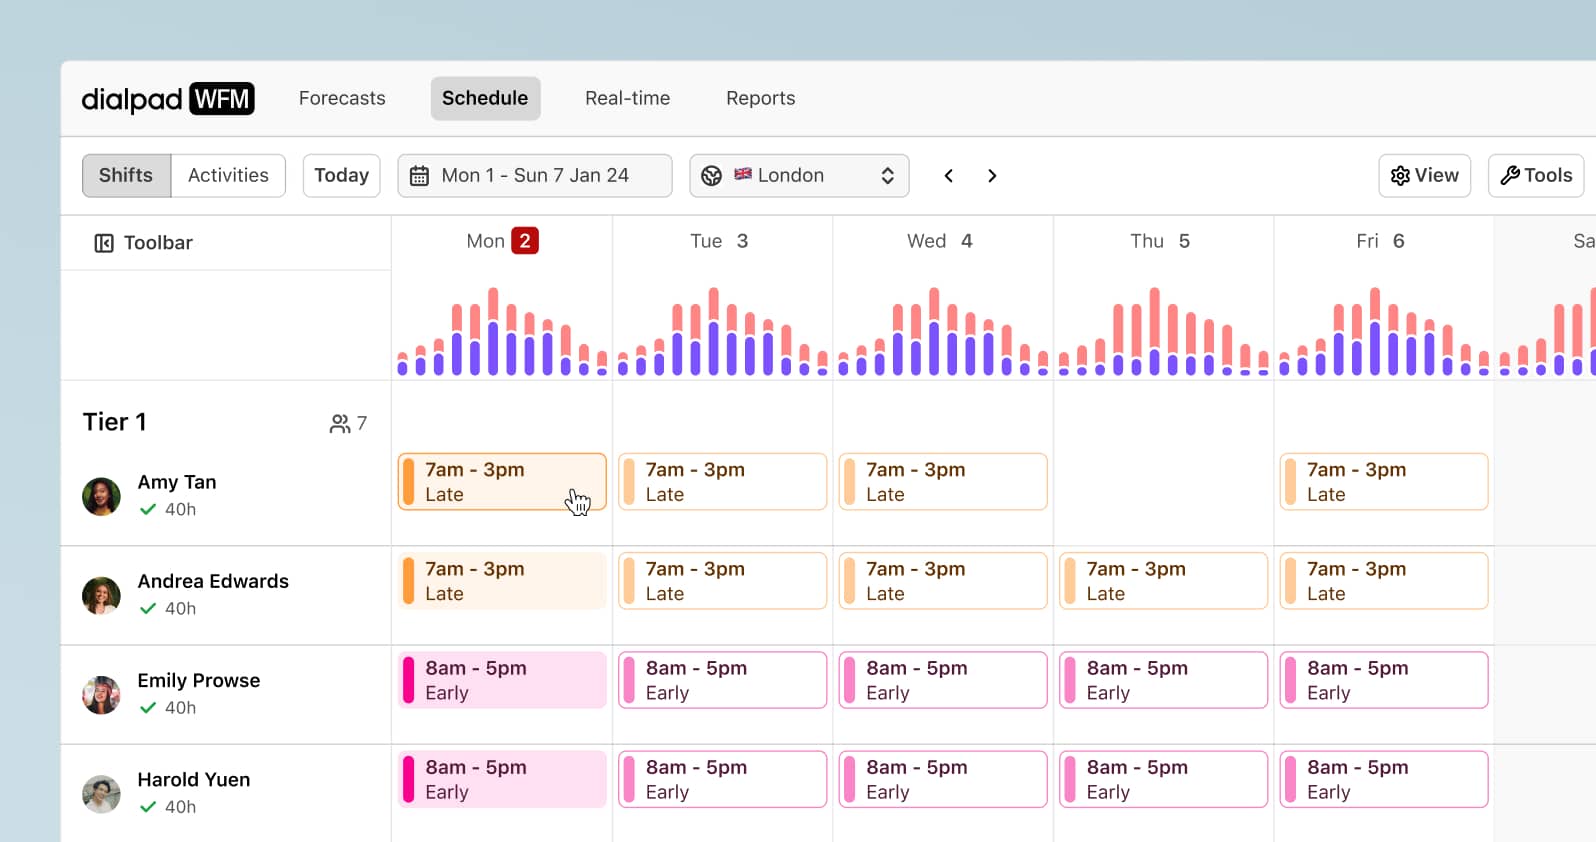The image size is (1596, 842).
Task: Click the Today button
Action: pos(341,176)
